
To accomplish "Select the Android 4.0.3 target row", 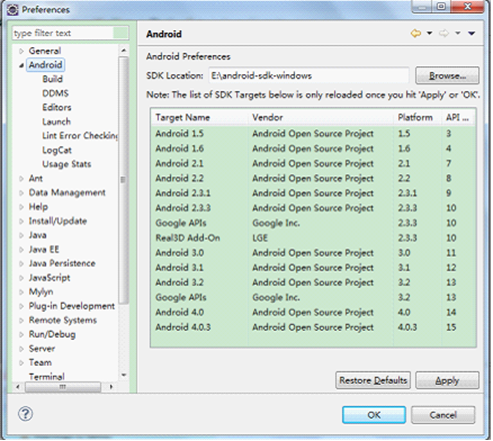I will point(313,327).
